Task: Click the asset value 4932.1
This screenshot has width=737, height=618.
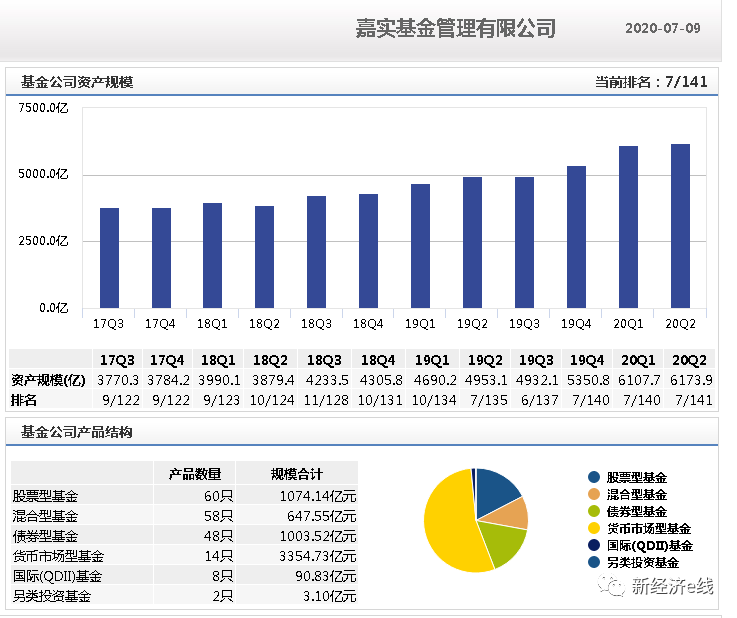Action: pyautogui.click(x=537, y=380)
